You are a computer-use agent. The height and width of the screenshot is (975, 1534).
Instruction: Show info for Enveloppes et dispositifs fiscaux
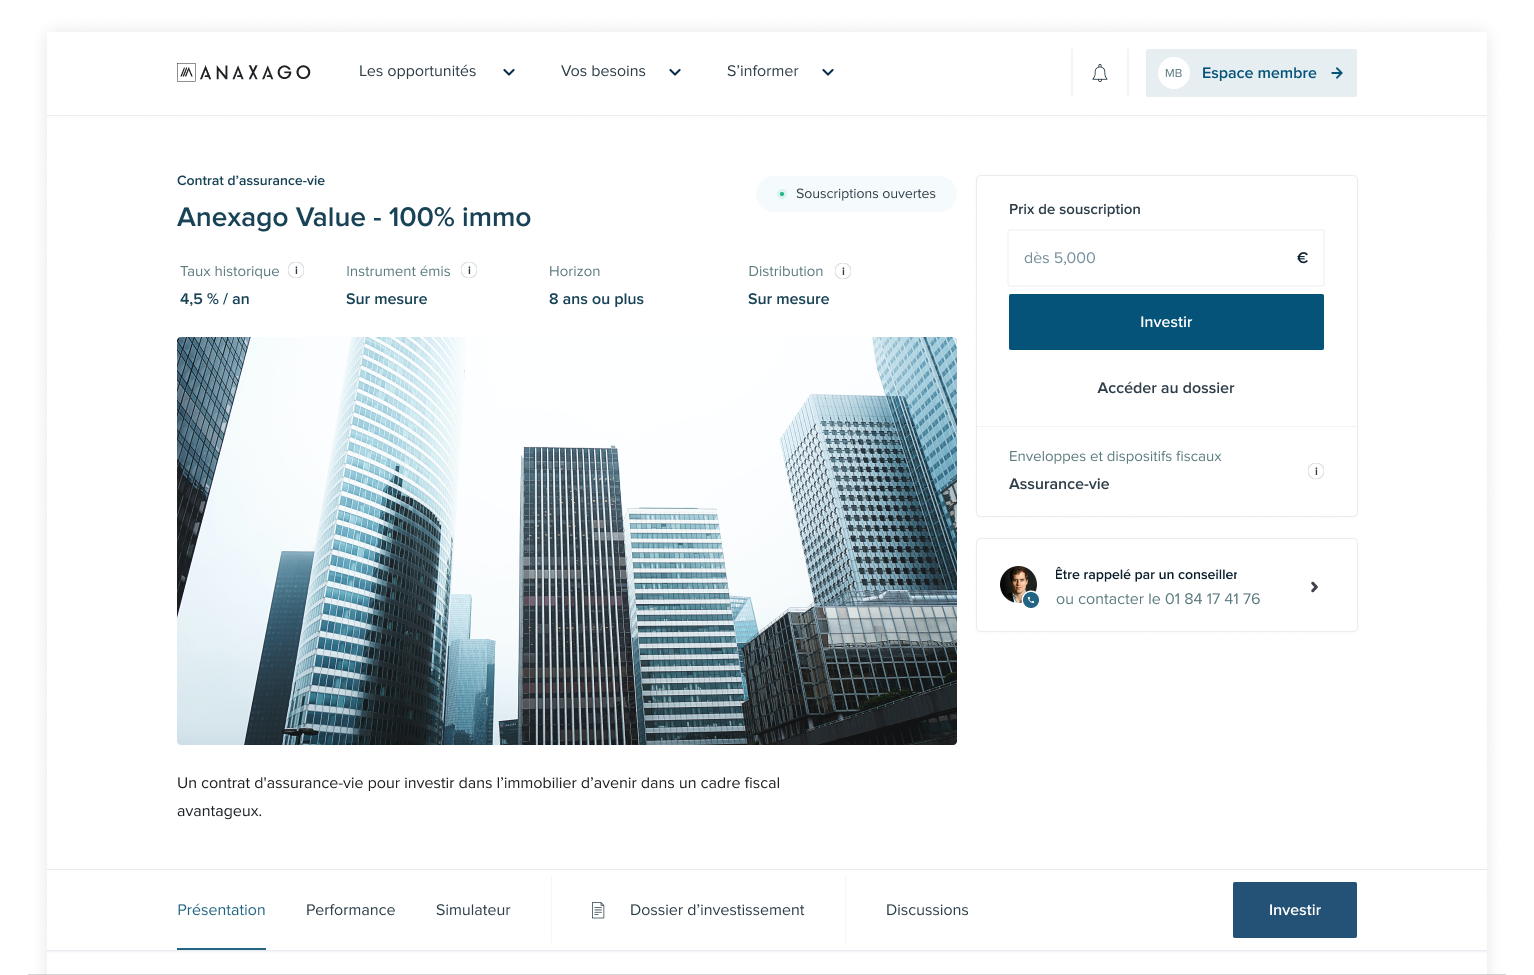click(1316, 471)
